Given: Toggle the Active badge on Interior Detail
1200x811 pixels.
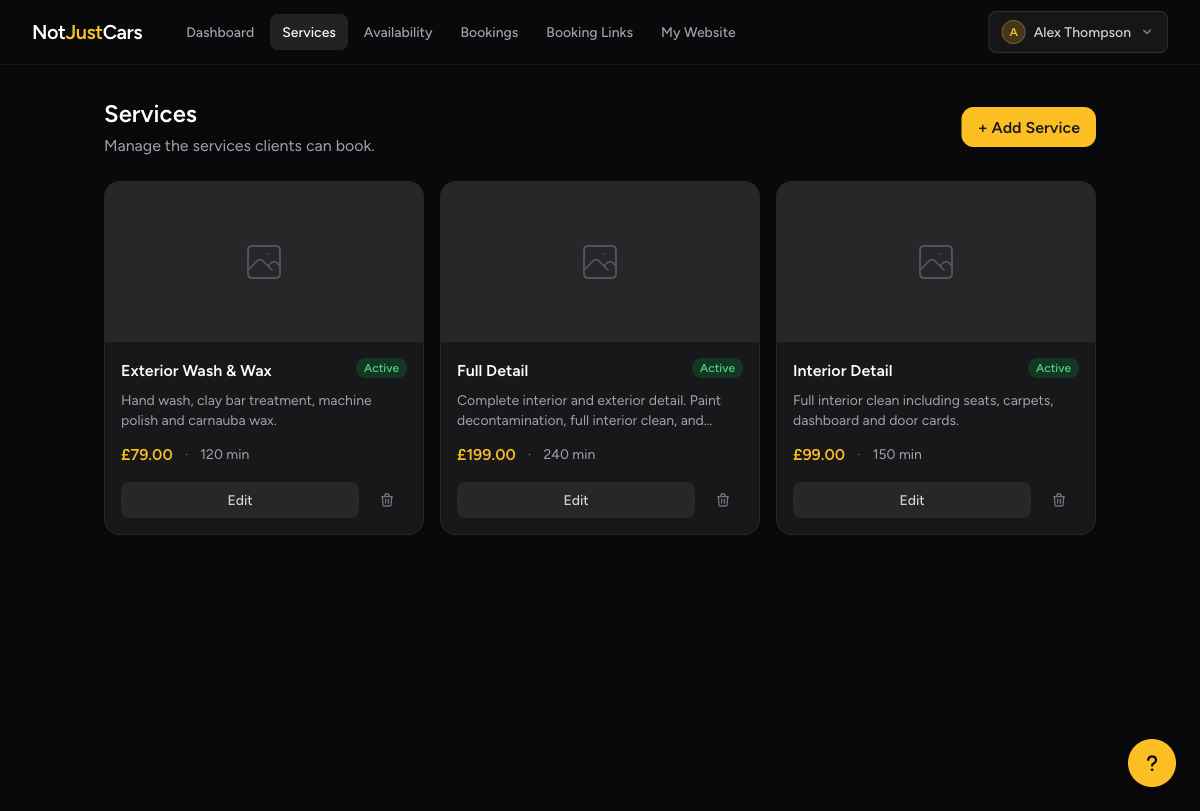Looking at the screenshot, I should 1053,368.
